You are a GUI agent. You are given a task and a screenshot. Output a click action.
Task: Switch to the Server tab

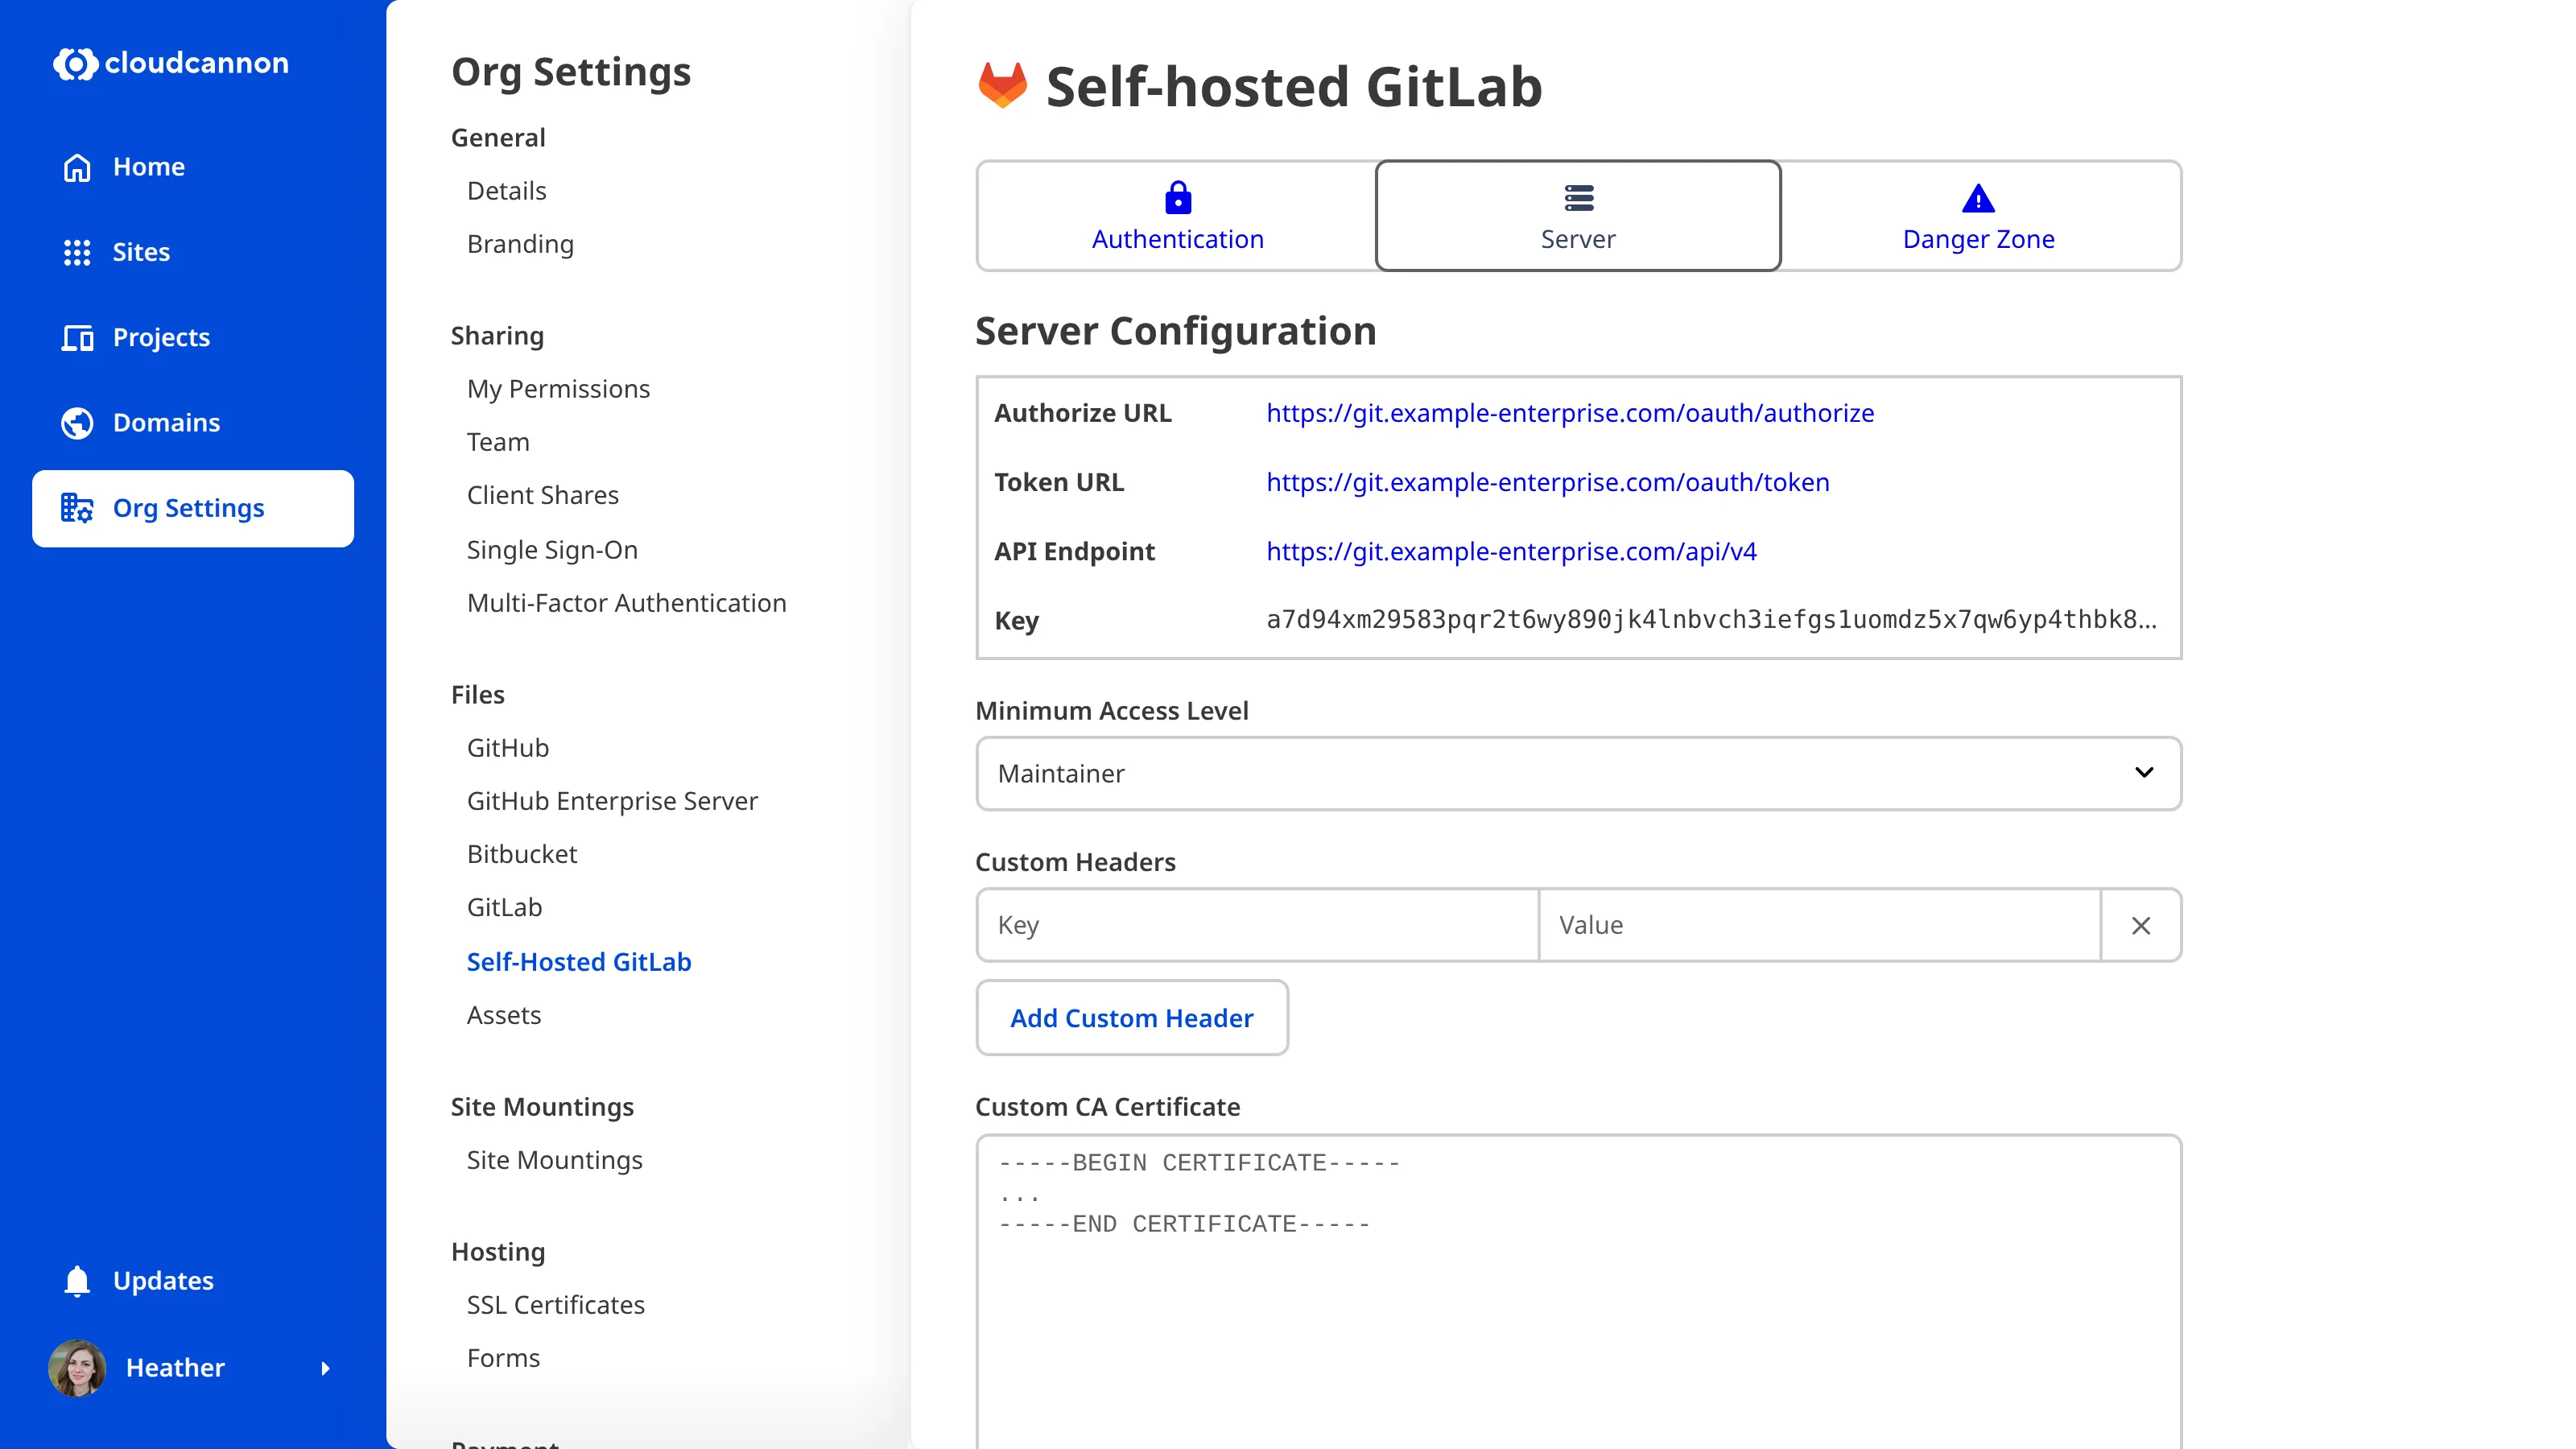[x=1577, y=216]
